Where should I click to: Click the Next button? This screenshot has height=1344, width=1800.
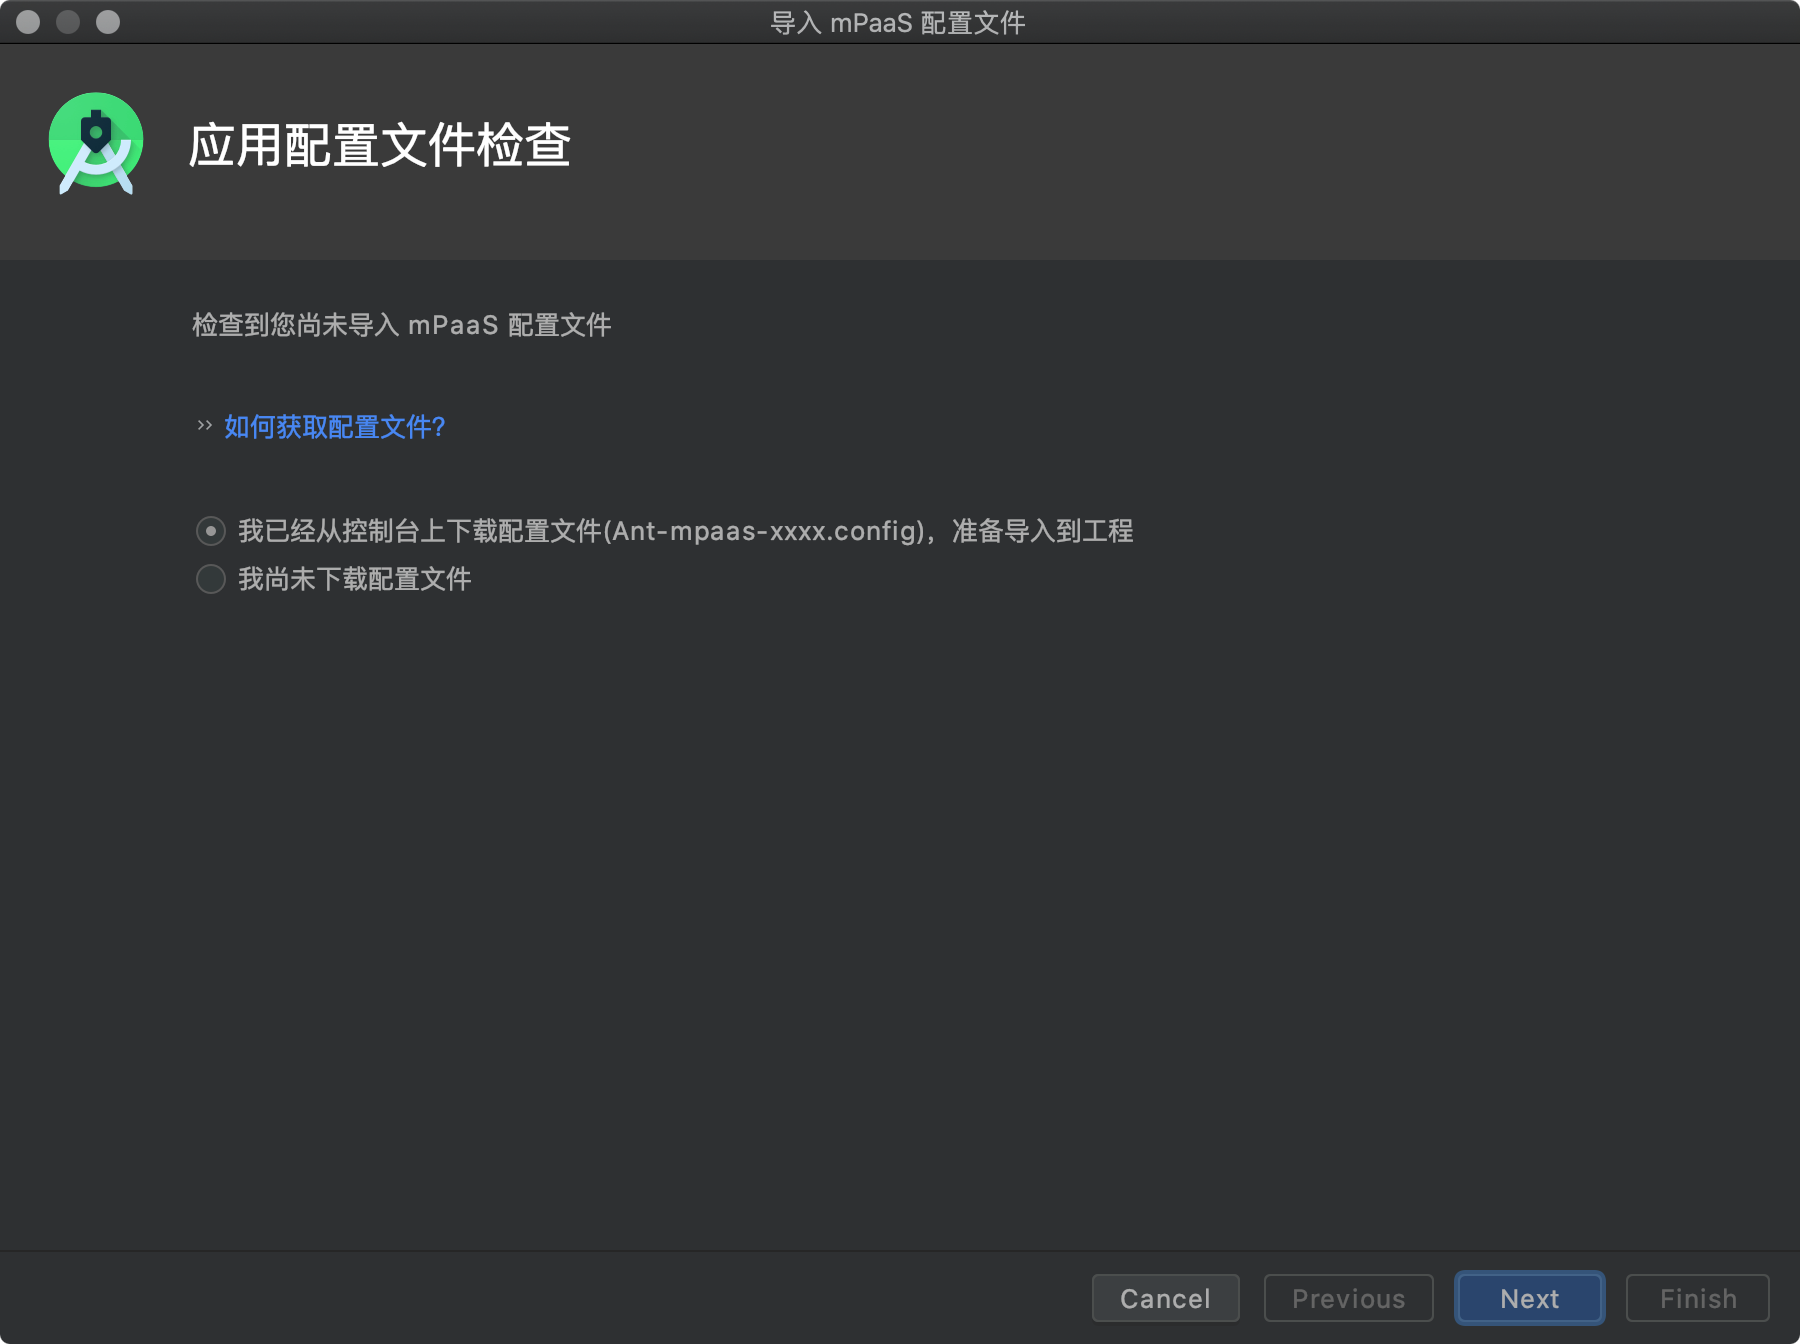click(x=1530, y=1298)
